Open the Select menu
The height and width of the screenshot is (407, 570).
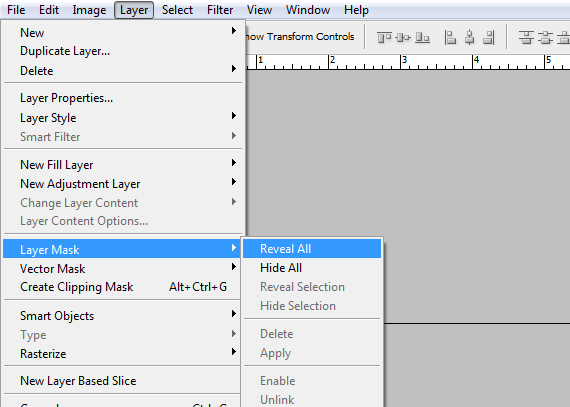click(177, 10)
